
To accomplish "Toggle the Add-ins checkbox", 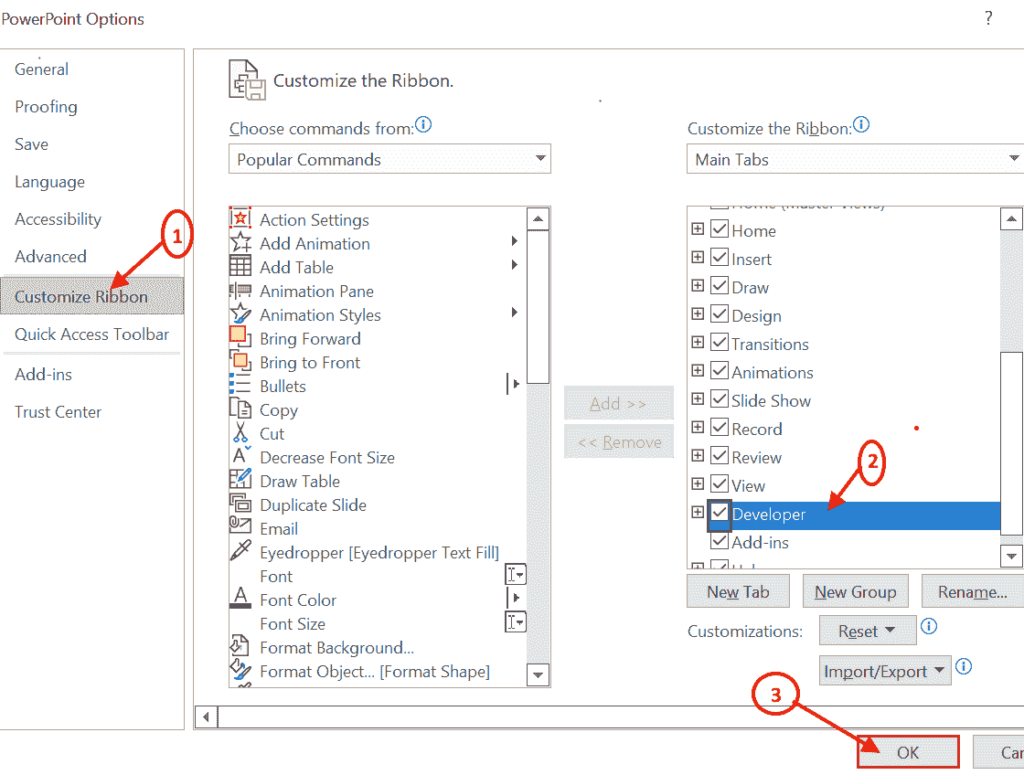I will (x=719, y=542).
